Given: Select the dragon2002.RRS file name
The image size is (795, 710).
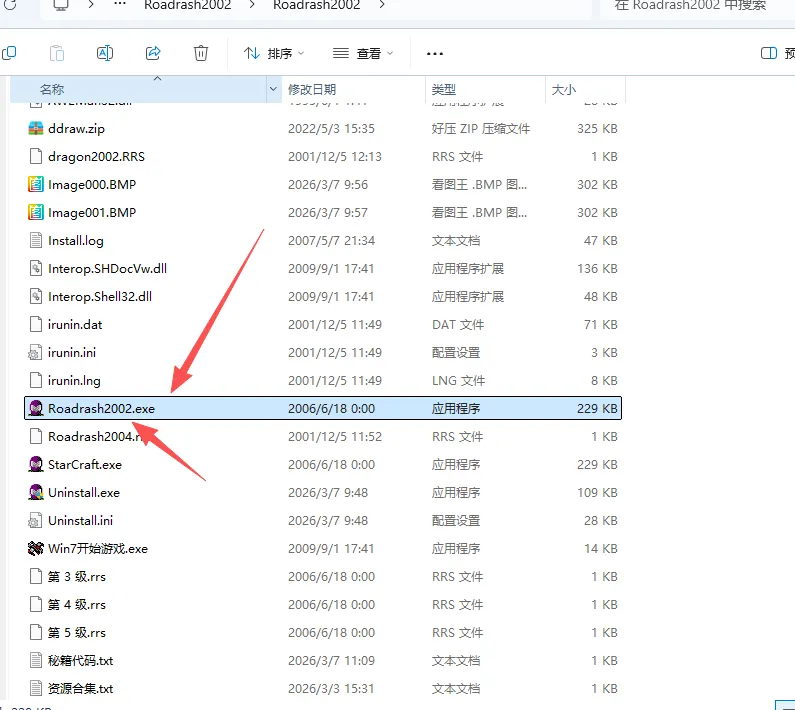Looking at the screenshot, I should point(96,157).
